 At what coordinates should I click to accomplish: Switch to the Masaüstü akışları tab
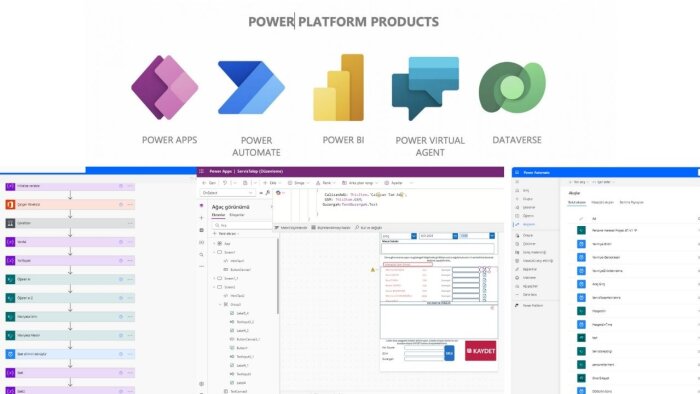tap(602, 203)
